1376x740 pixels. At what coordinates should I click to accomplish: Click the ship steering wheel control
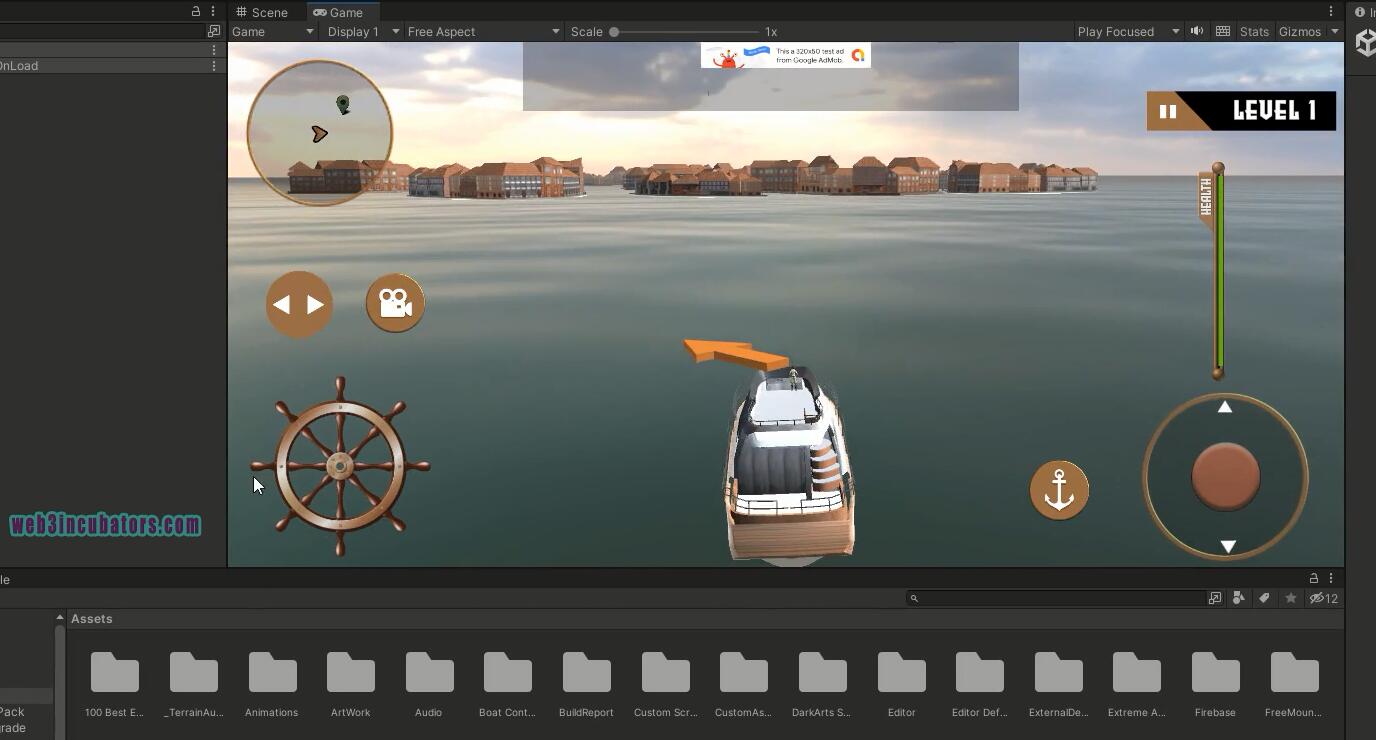[340, 466]
